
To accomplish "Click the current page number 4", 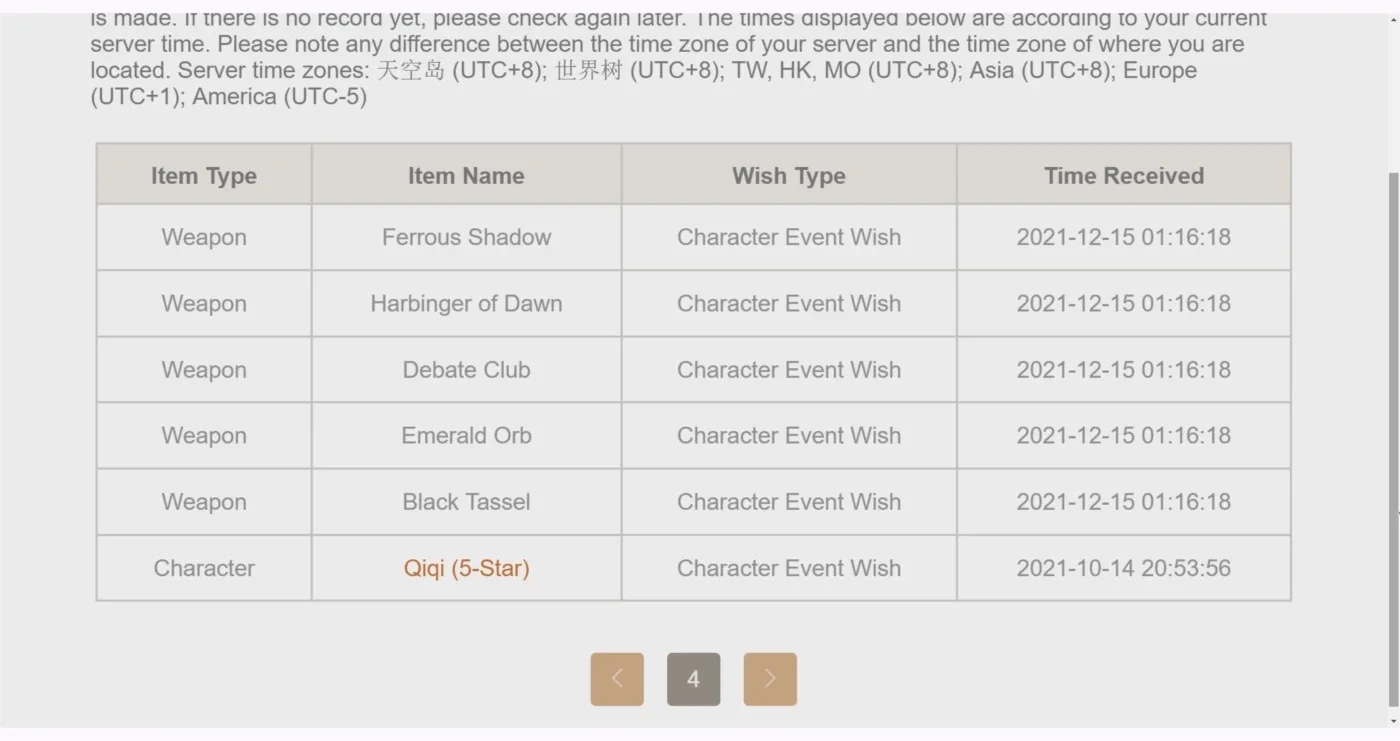I will [693, 679].
